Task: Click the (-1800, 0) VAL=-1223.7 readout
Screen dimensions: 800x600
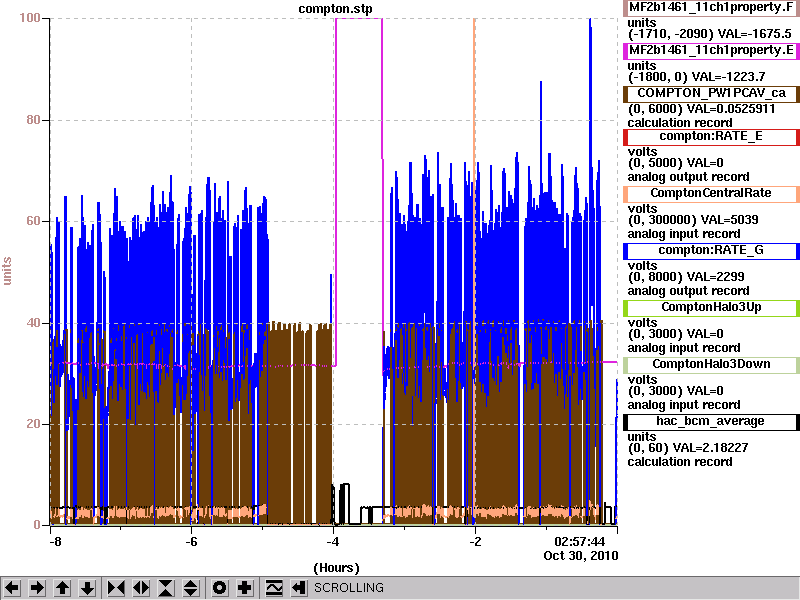Action: [x=696, y=77]
